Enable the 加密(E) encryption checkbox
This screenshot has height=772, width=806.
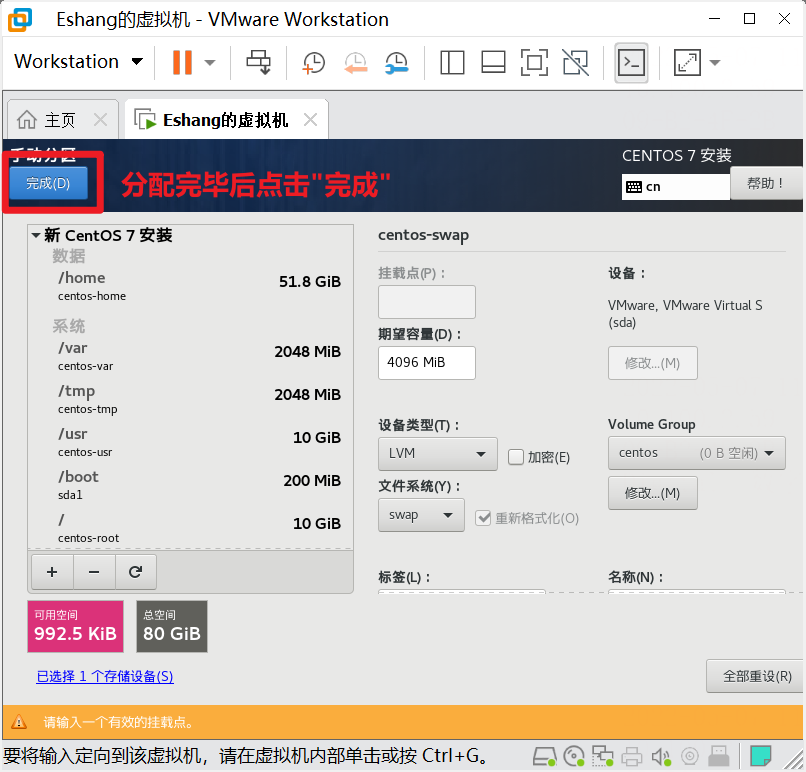(516, 457)
